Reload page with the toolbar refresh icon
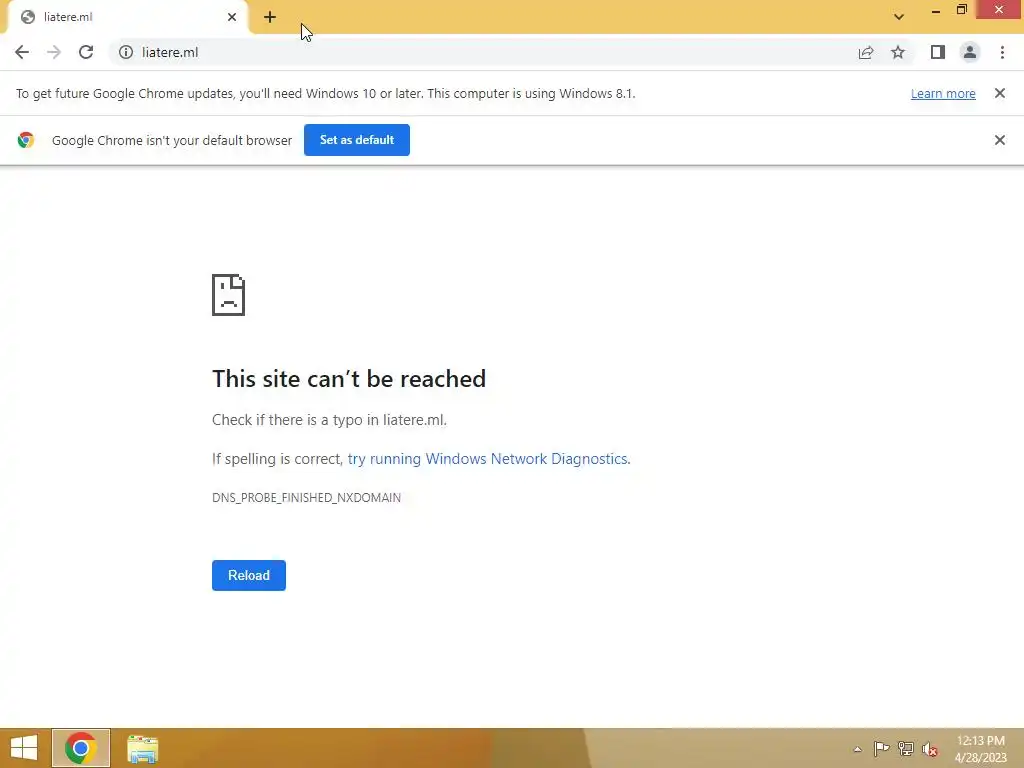The width and height of the screenshot is (1024, 768). point(86,52)
